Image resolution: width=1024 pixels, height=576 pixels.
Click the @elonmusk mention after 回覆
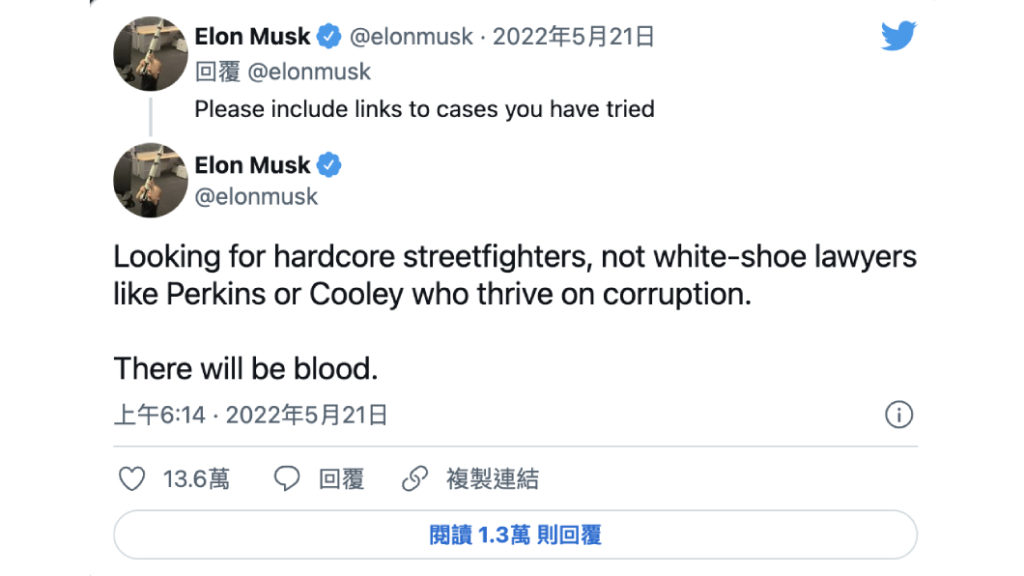[x=309, y=72]
